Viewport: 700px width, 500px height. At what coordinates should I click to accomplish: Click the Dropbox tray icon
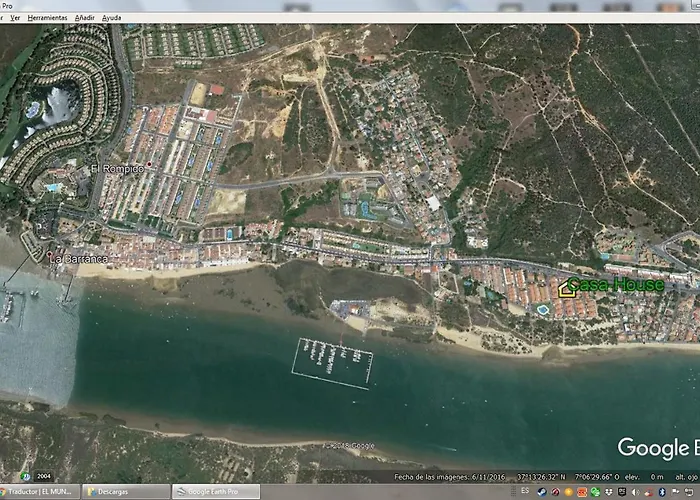[x=609, y=492]
